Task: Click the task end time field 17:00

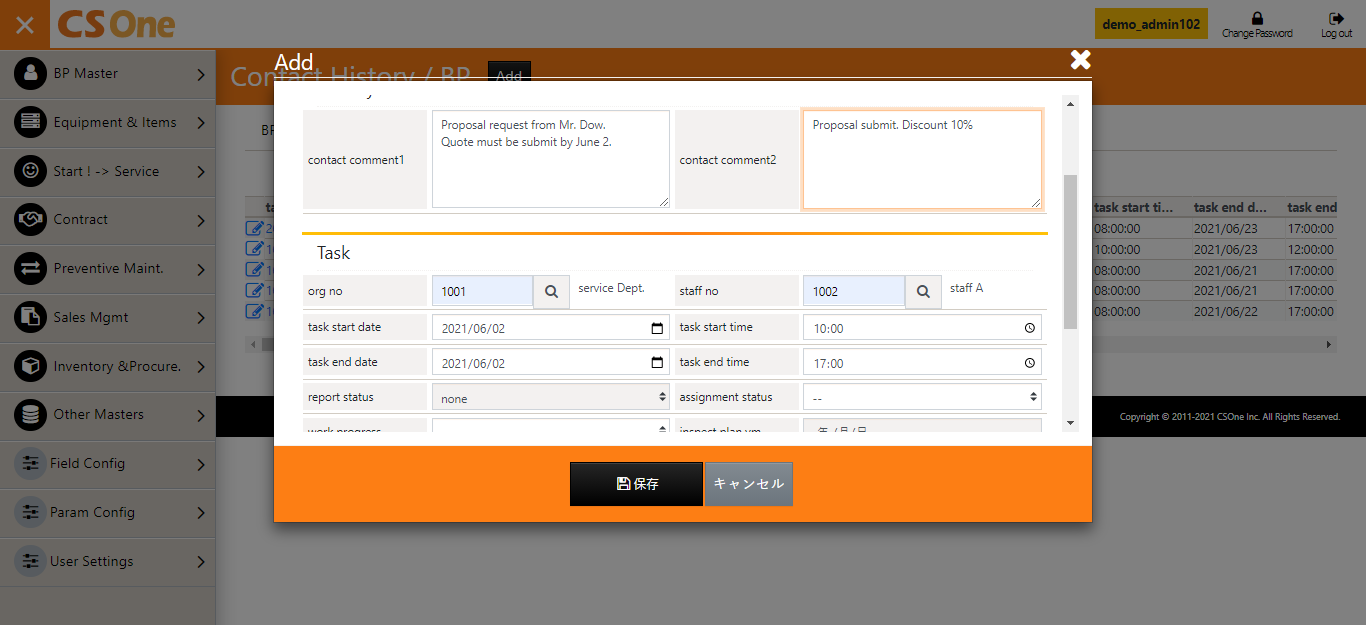Action: pyautogui.click(x=922, y=363)
